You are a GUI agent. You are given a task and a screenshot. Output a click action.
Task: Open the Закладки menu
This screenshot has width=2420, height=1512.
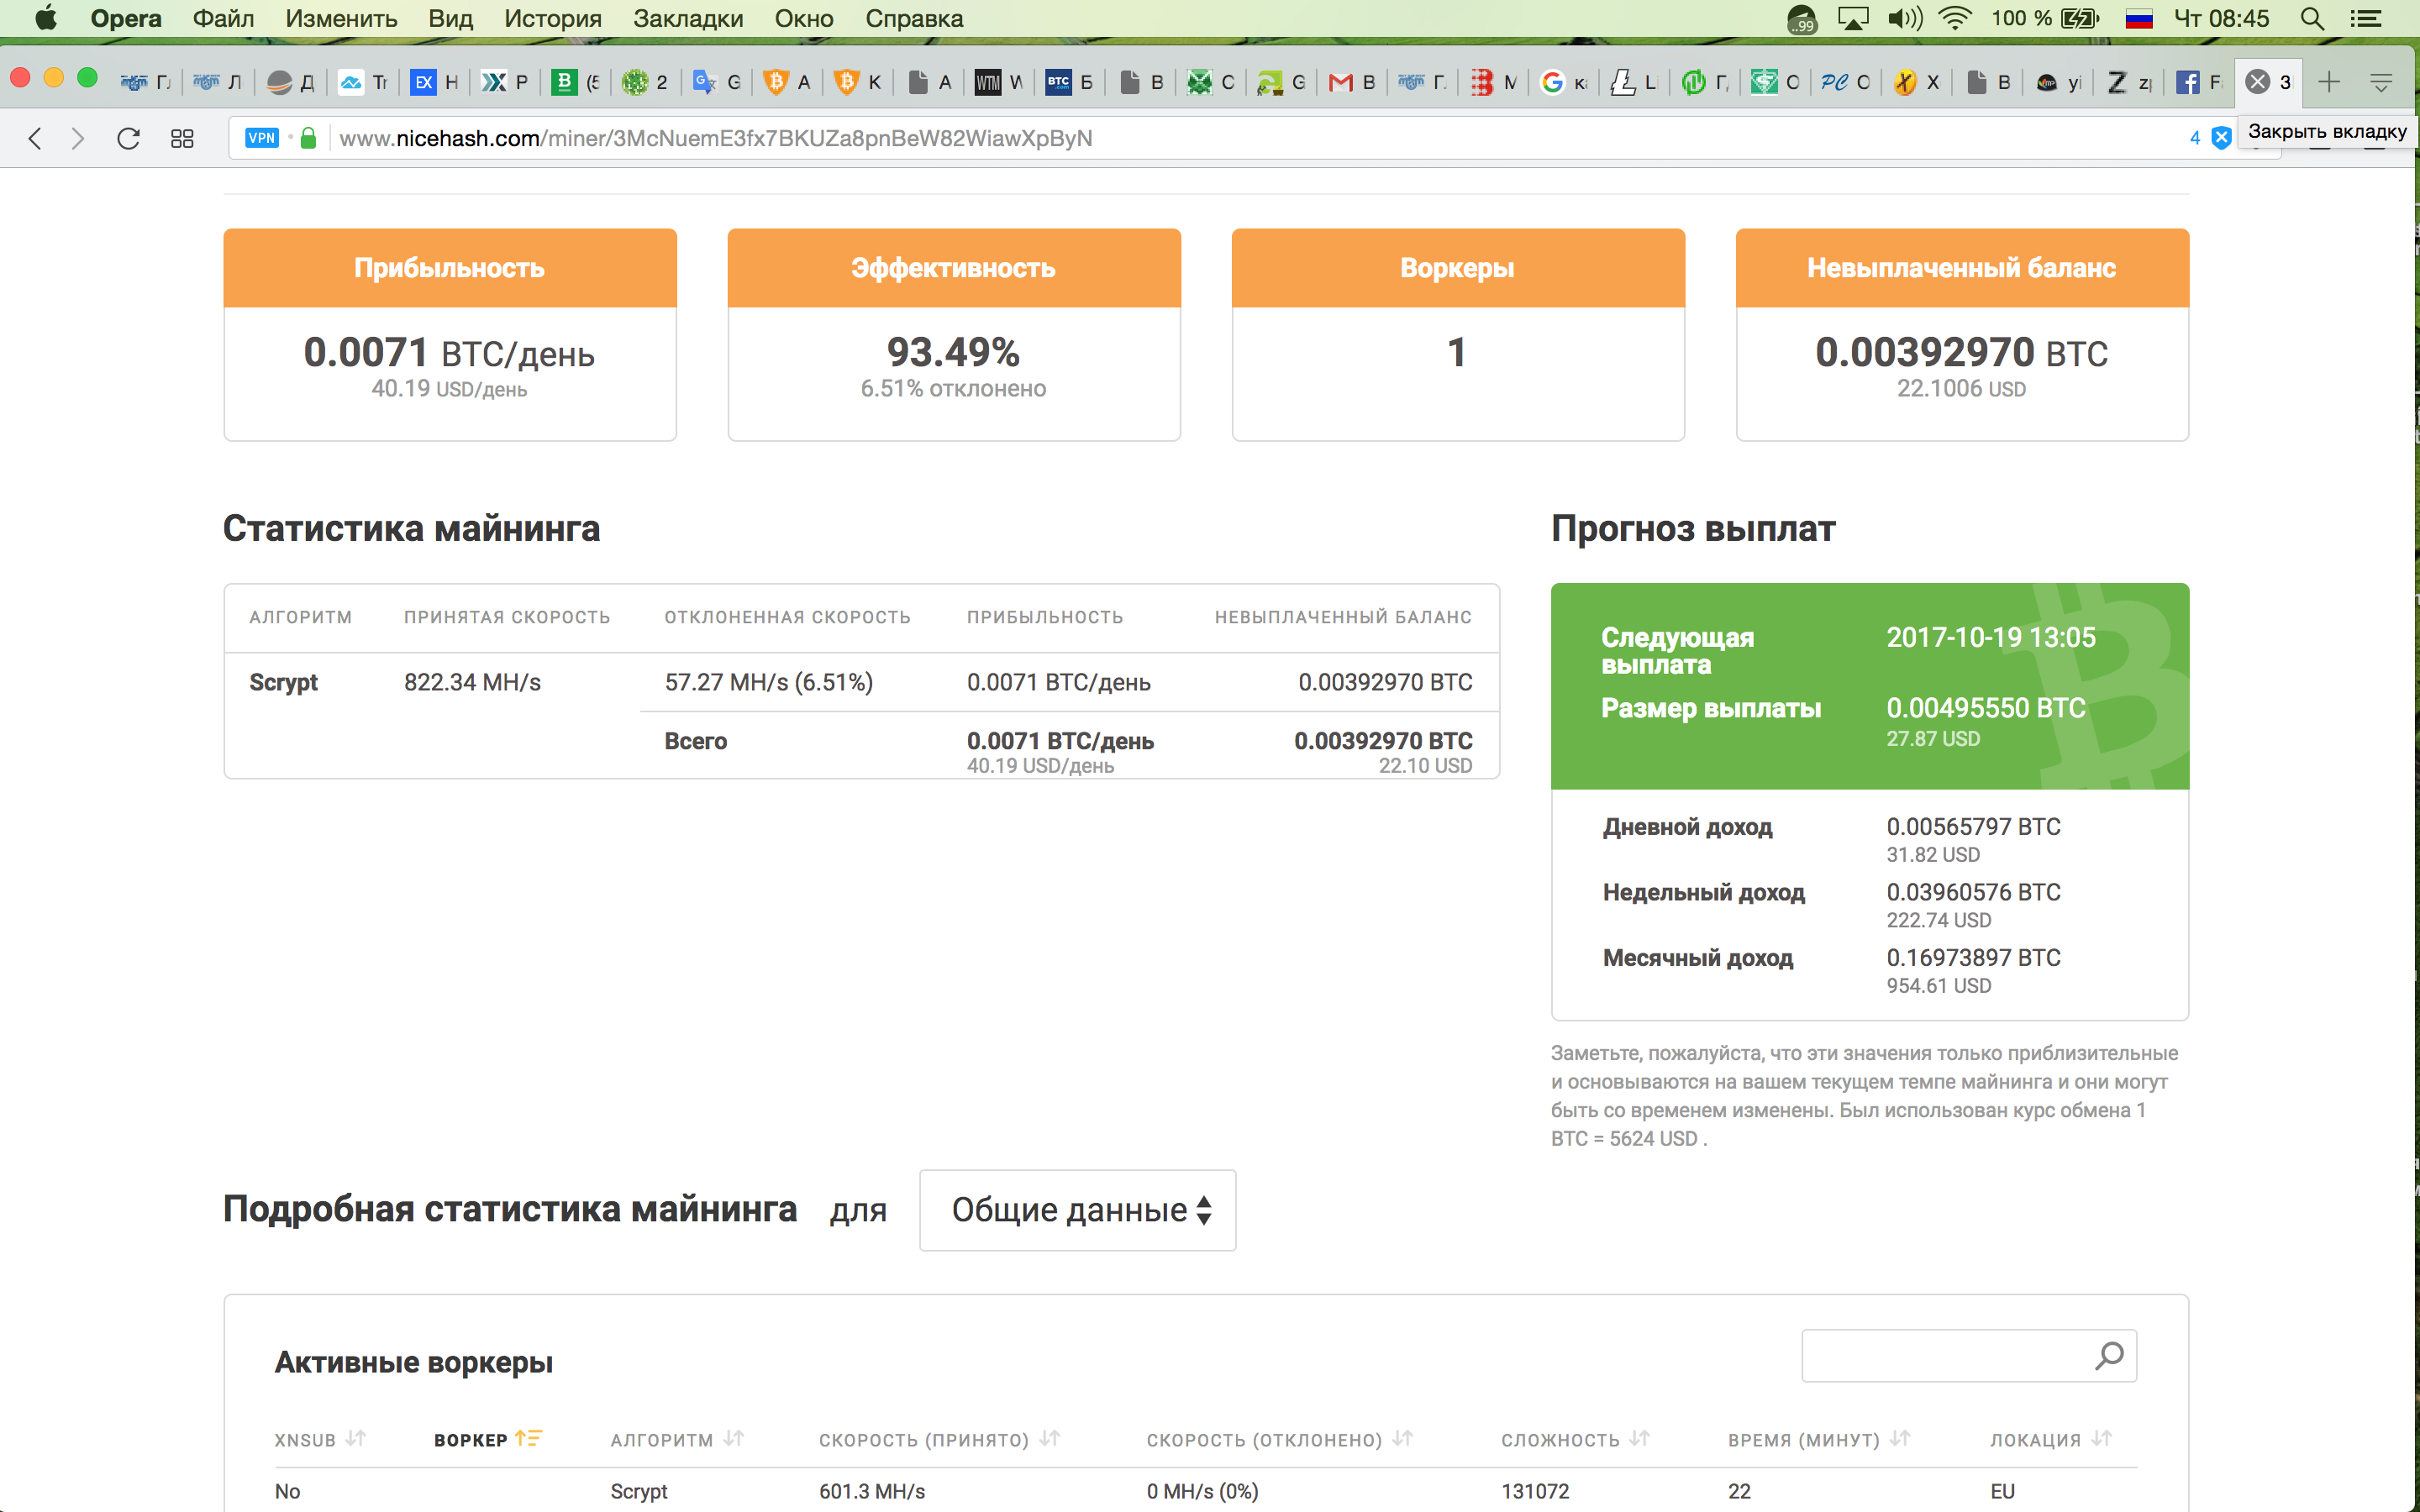point(688,19)
